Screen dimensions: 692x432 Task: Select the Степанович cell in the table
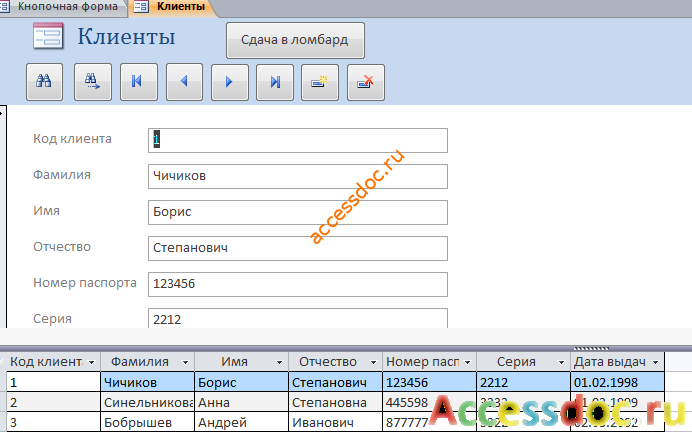click(335, 382)
